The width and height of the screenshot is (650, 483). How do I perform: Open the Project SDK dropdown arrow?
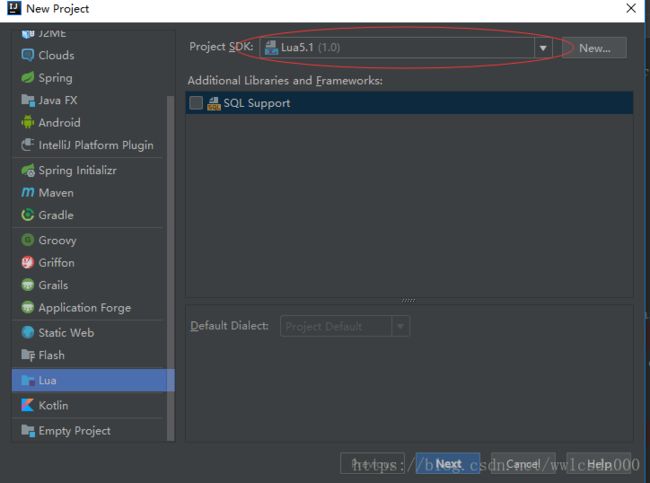(543, 48)
